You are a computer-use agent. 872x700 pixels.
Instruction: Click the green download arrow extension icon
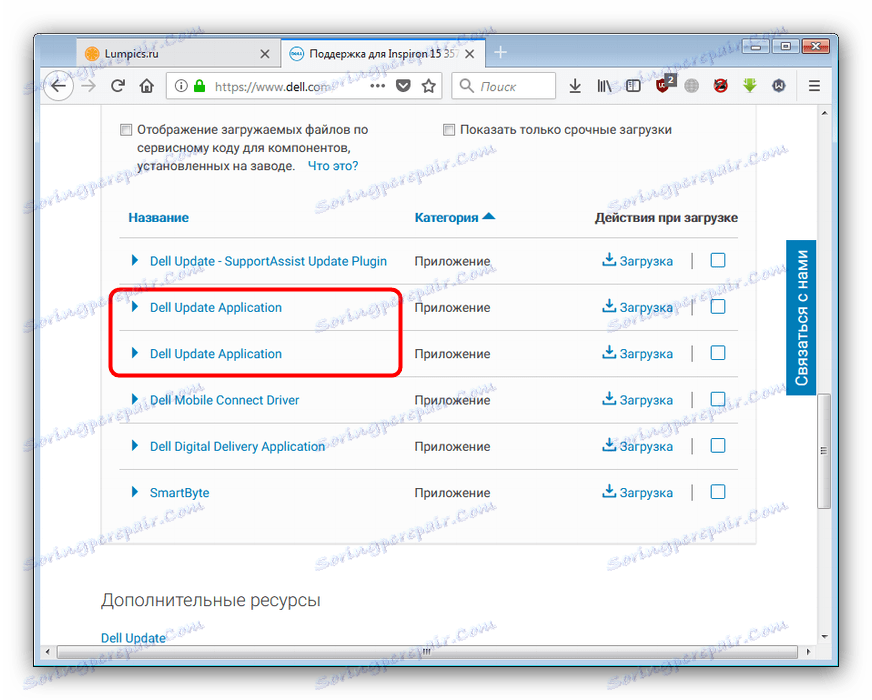pyautogui.click(x=750, y=86)
